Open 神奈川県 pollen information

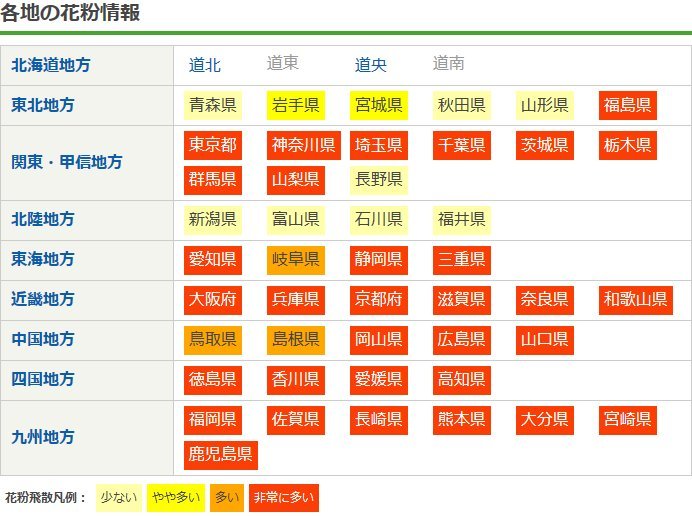coord(304,146)
